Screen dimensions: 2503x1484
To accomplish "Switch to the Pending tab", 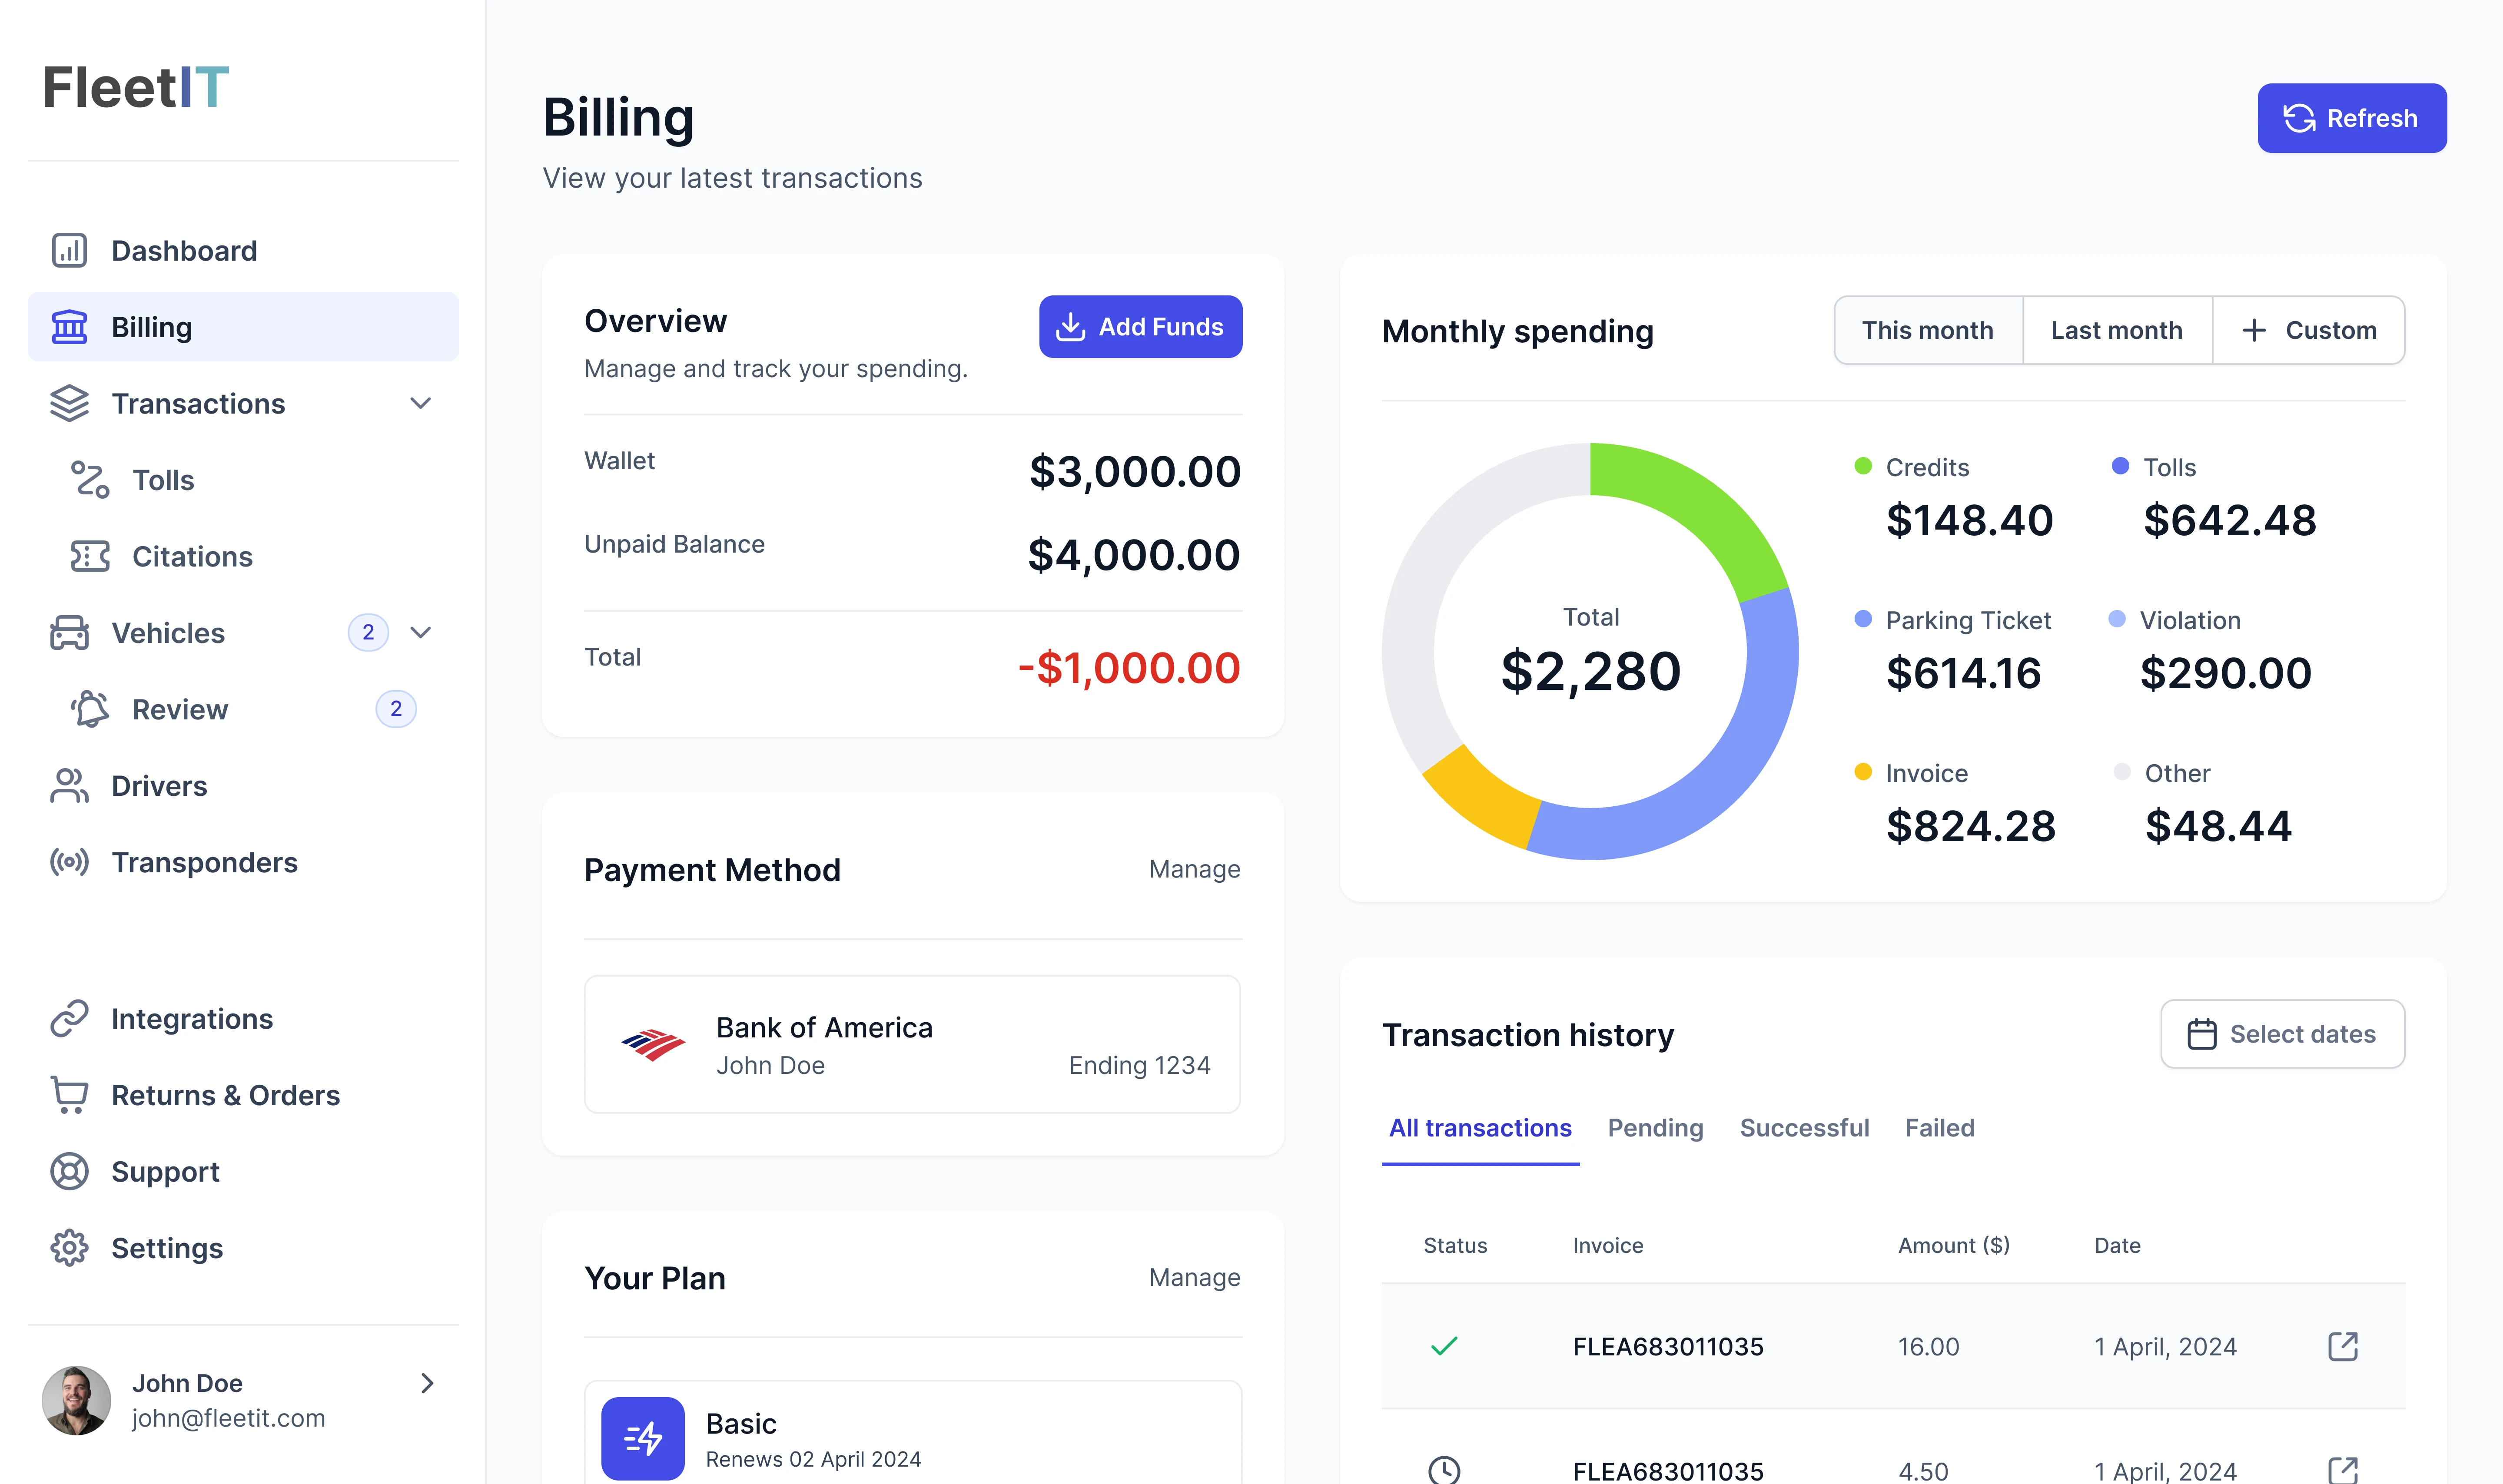I will [x=1655, y=1128].
